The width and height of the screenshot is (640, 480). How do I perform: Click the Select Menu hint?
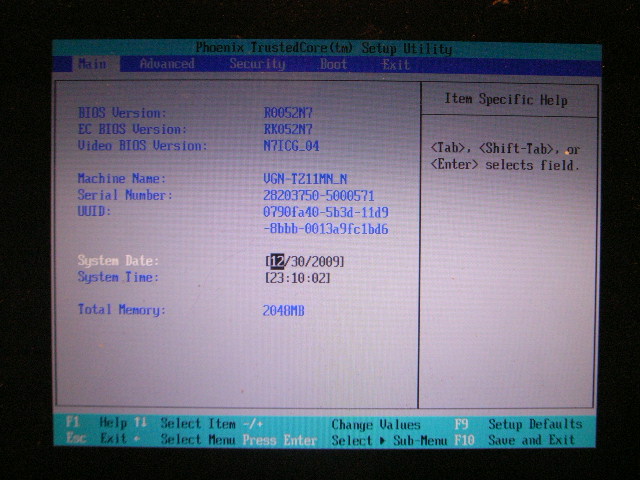coord(198,440)
